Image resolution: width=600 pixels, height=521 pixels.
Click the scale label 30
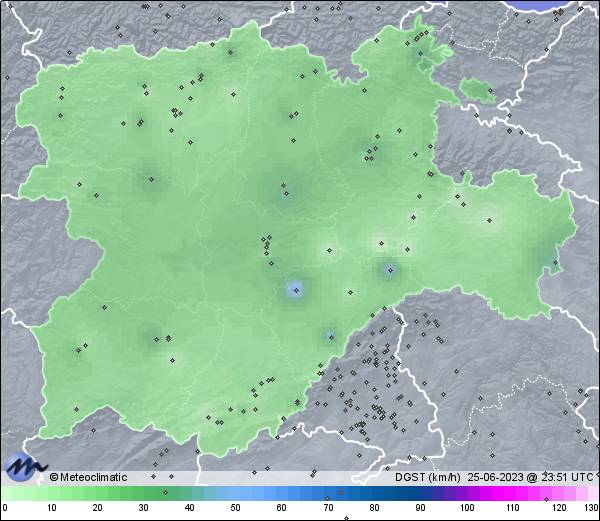(143, 508)
